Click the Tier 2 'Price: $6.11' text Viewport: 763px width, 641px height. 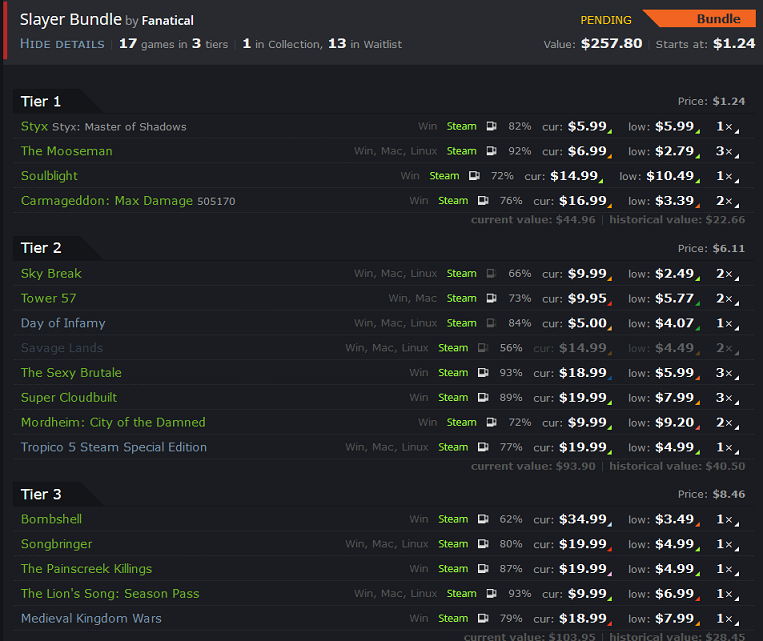coord(711,248)
